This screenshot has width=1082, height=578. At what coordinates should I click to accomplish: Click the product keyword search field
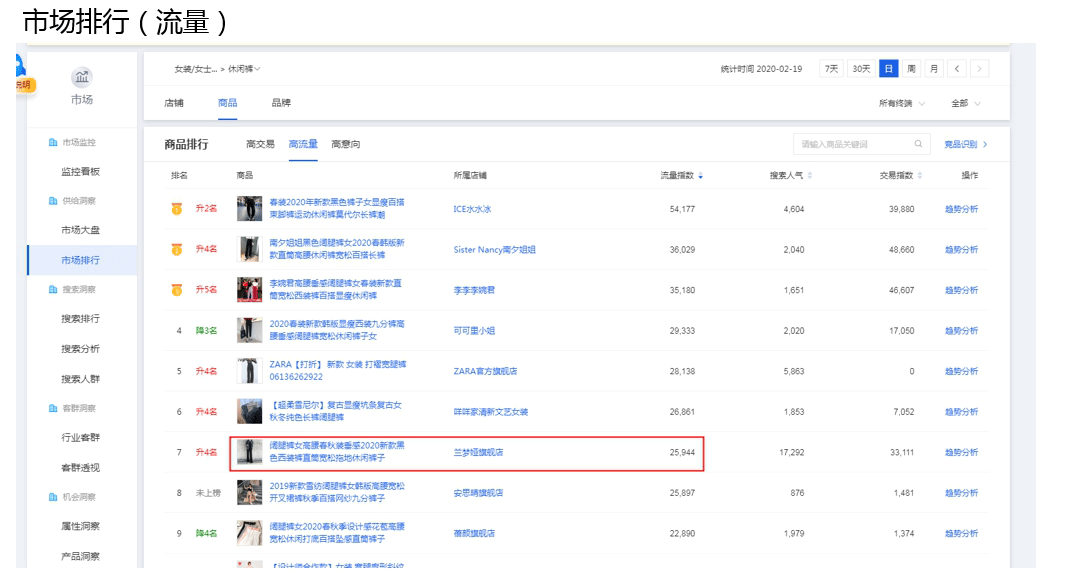click(855, 144)
